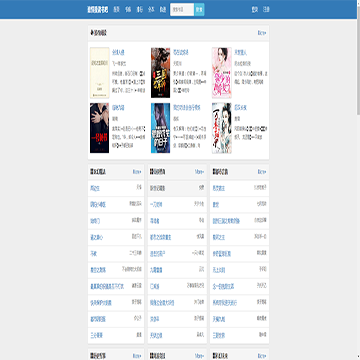Open More+ in the bottom-right partially visible panel
360x360 pixels.
pyautogui.click(x=262, y=356)
